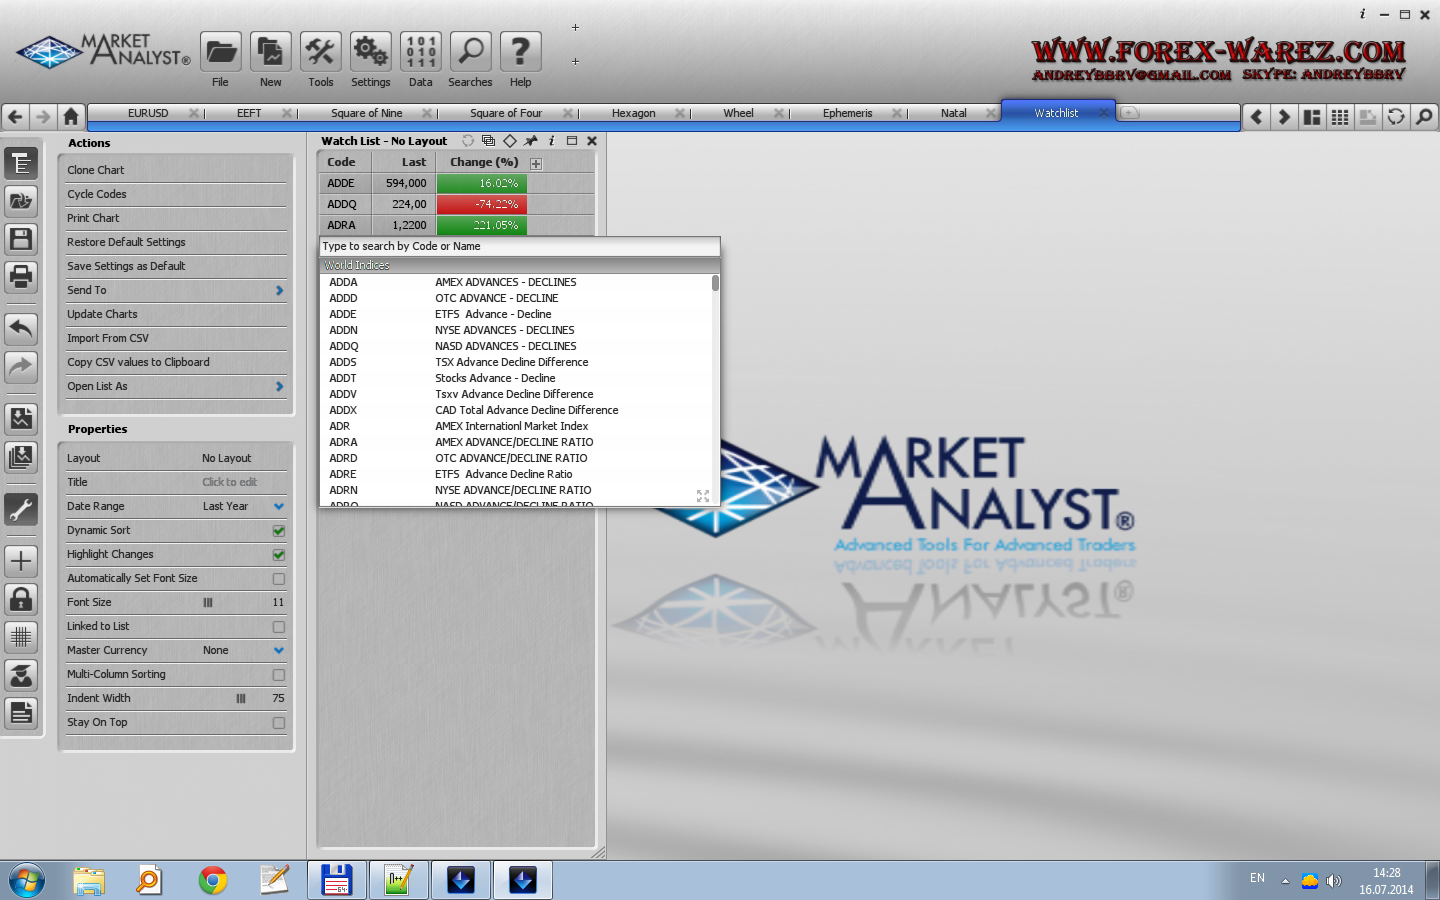Click the pin icon in Watch List header
The width and height of the screenshot is (1440, 900).
pyautogui.click(x=531, y=141)
